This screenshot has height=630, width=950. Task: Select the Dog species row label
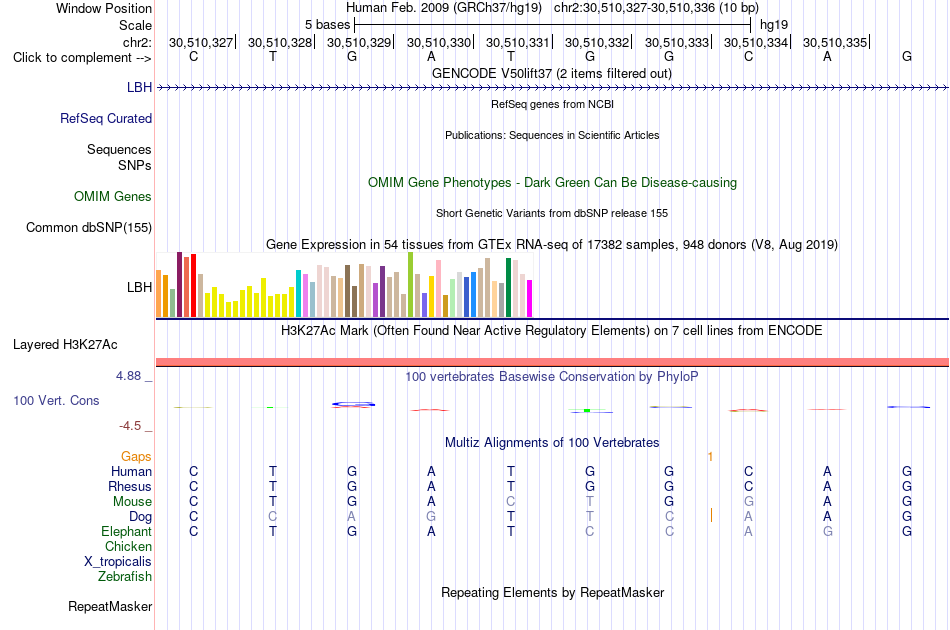[x=141, y=517]
